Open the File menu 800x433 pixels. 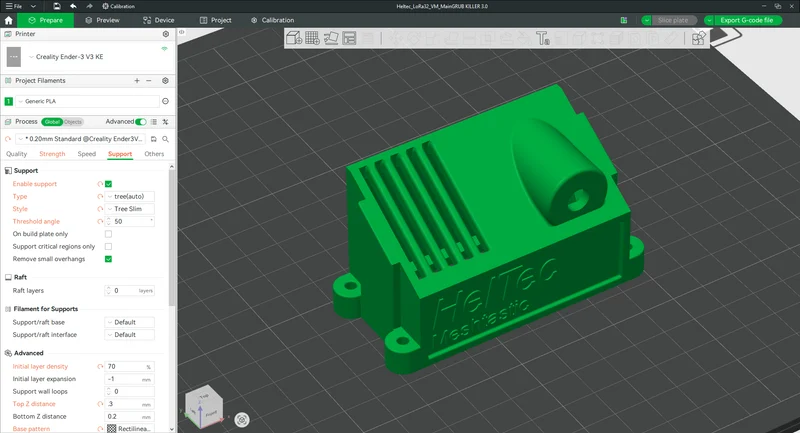(14, 6)
